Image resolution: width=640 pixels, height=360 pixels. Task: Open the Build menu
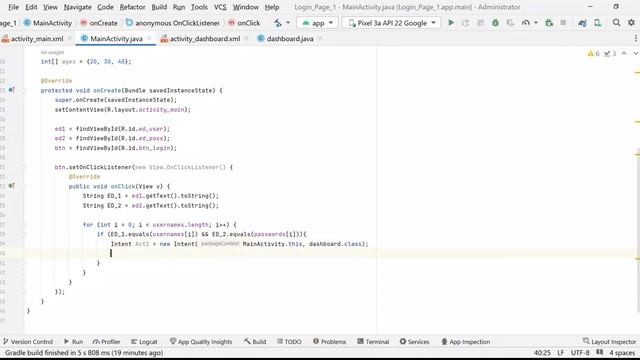[x=159, y=7]
